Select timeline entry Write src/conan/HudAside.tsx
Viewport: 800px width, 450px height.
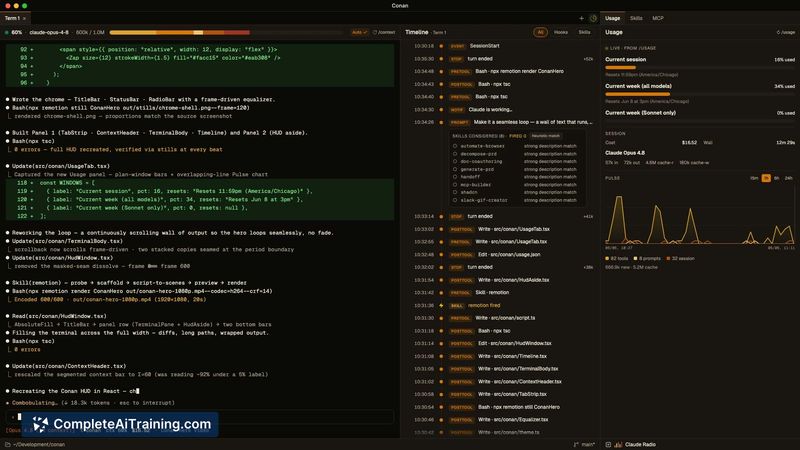point(504,280)
